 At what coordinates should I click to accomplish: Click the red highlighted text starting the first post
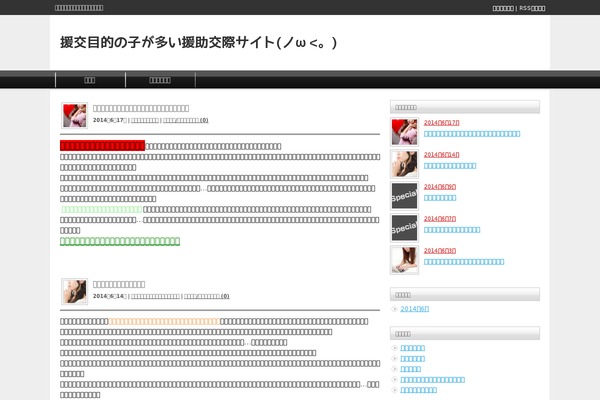pyautogui.click(x=103, y=145)
